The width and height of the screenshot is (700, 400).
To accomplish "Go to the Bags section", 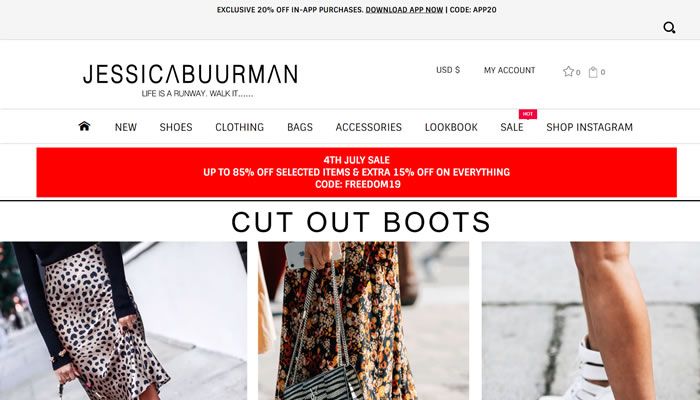I will point(300,127).
